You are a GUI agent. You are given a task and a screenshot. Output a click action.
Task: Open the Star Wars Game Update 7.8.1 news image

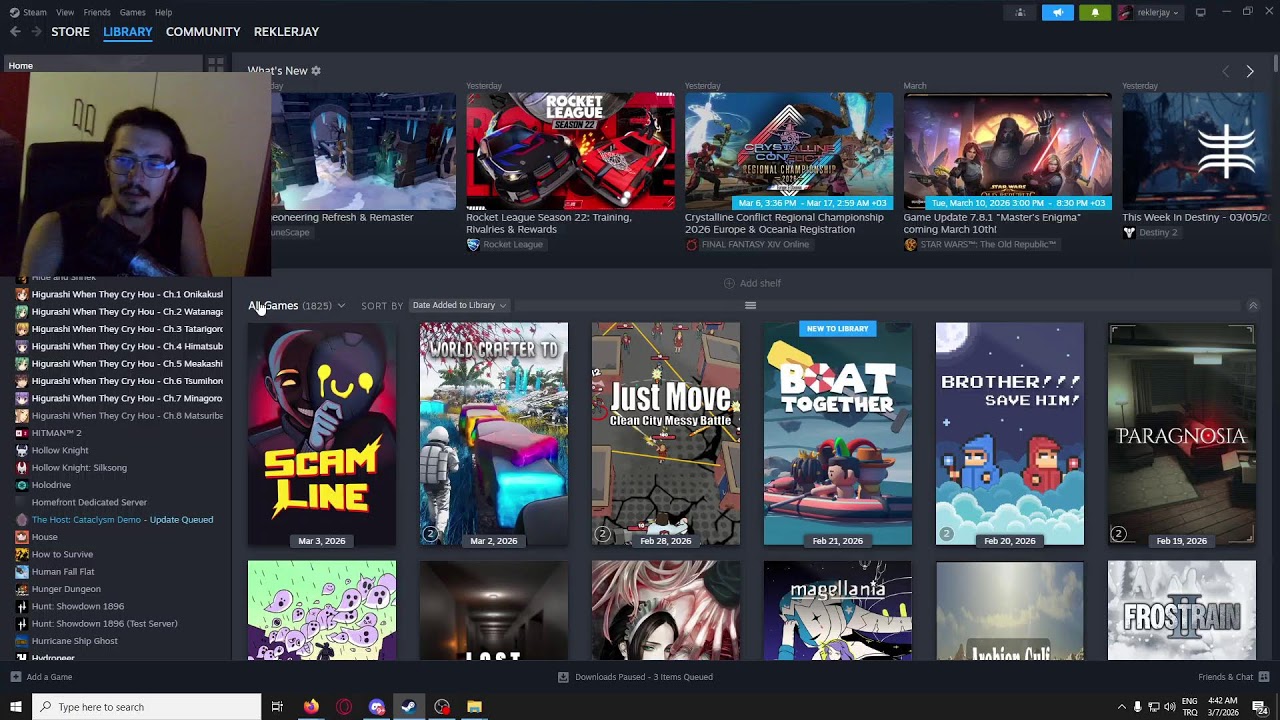click(1008, 151)
